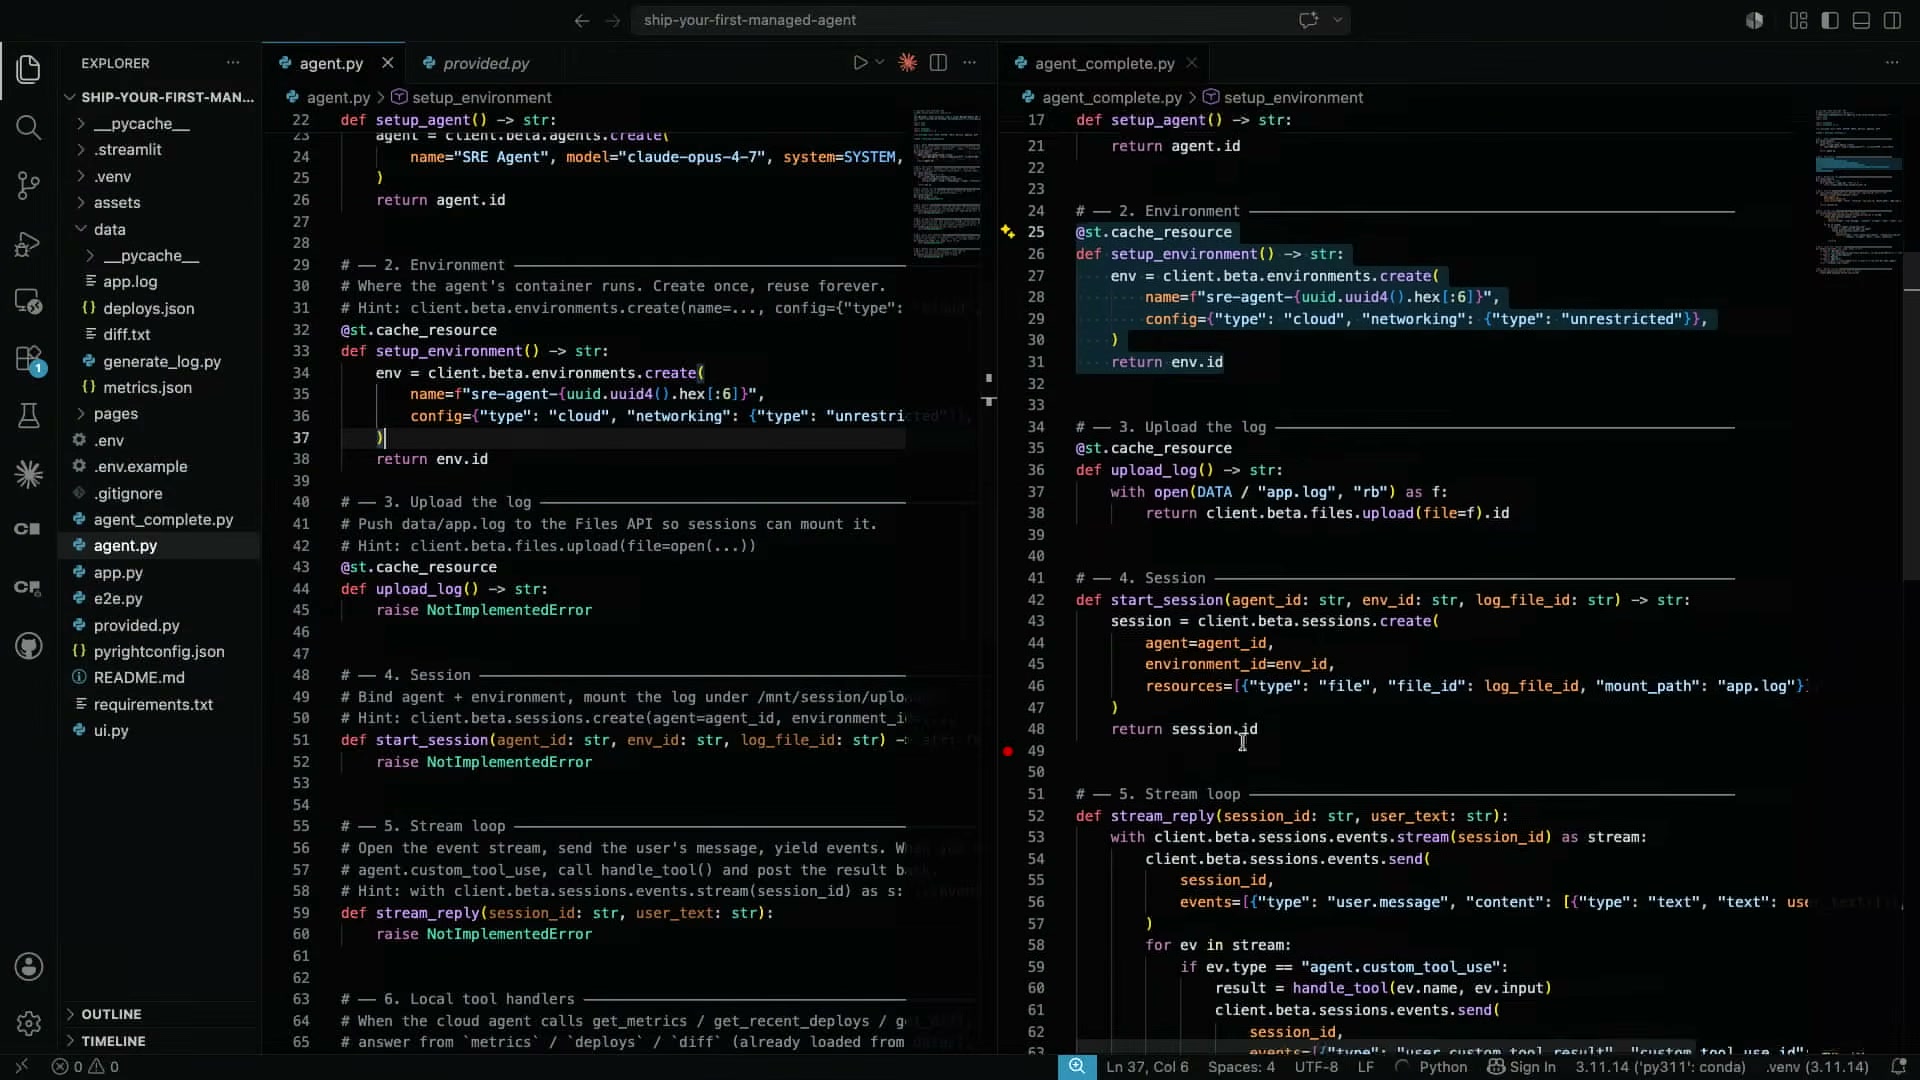
Task: Close the agent_complete.py tab
Action: [1191, 63]
